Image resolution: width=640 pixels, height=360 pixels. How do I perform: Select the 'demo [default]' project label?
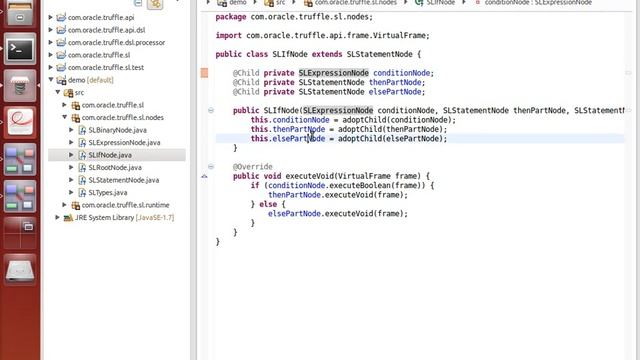tap(91, 80)
